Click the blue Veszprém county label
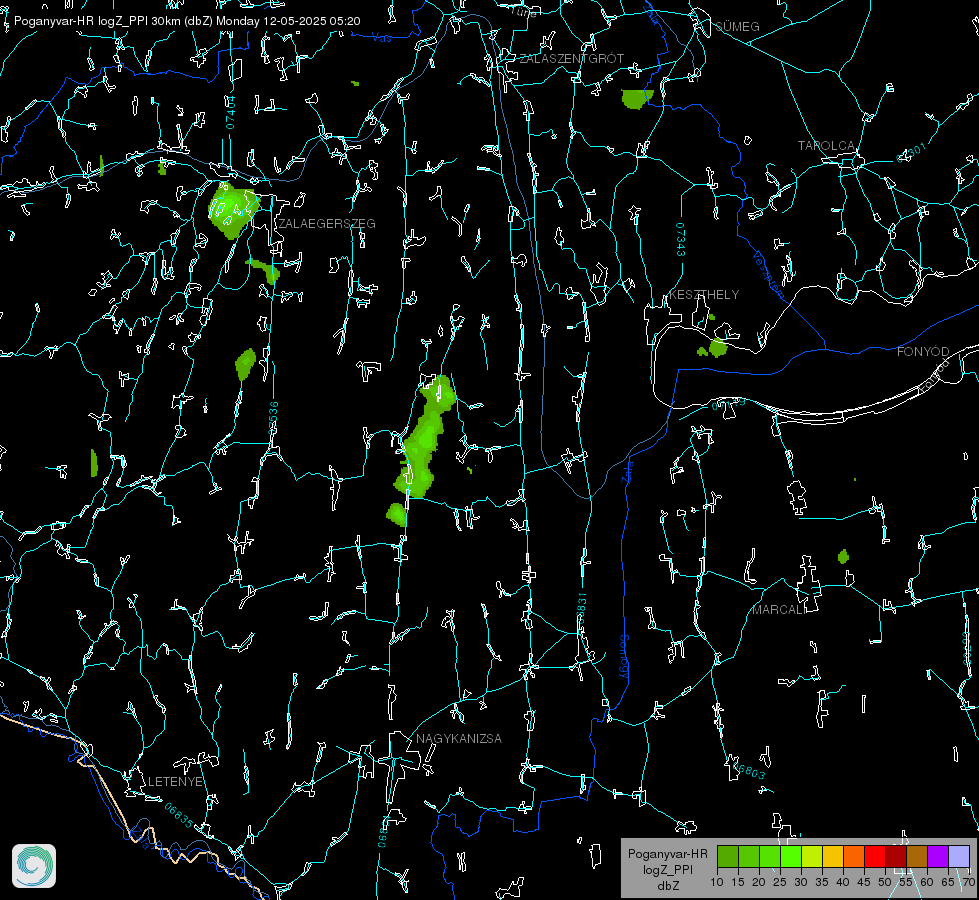Image resolution: width=979 pixels, height=900 pixels. click(768, 274)
